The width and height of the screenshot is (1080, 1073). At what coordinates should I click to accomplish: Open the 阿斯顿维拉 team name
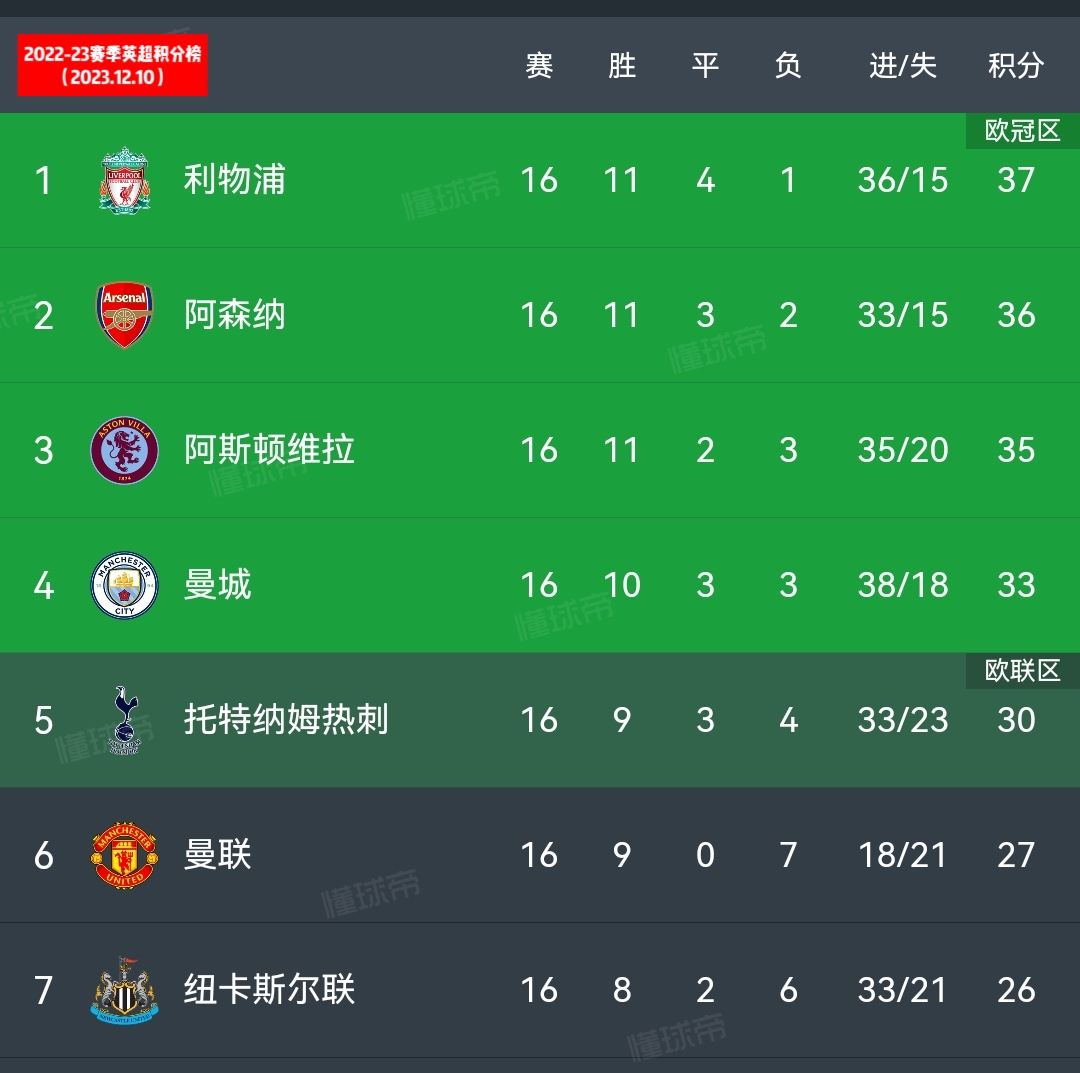[269, 450]
